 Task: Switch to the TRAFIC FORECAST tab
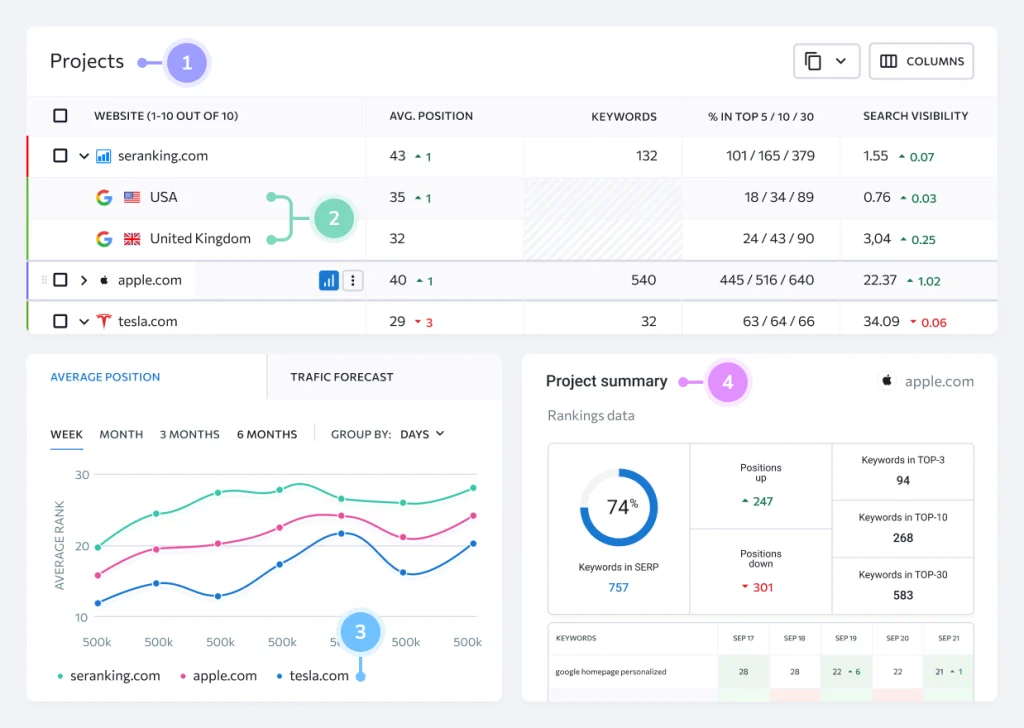click(342, 377)
